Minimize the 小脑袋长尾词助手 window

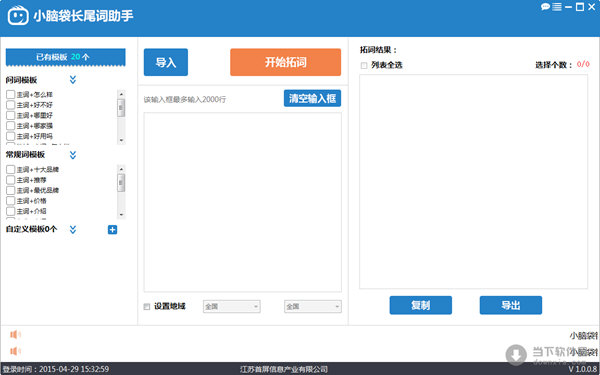[569, 7]
